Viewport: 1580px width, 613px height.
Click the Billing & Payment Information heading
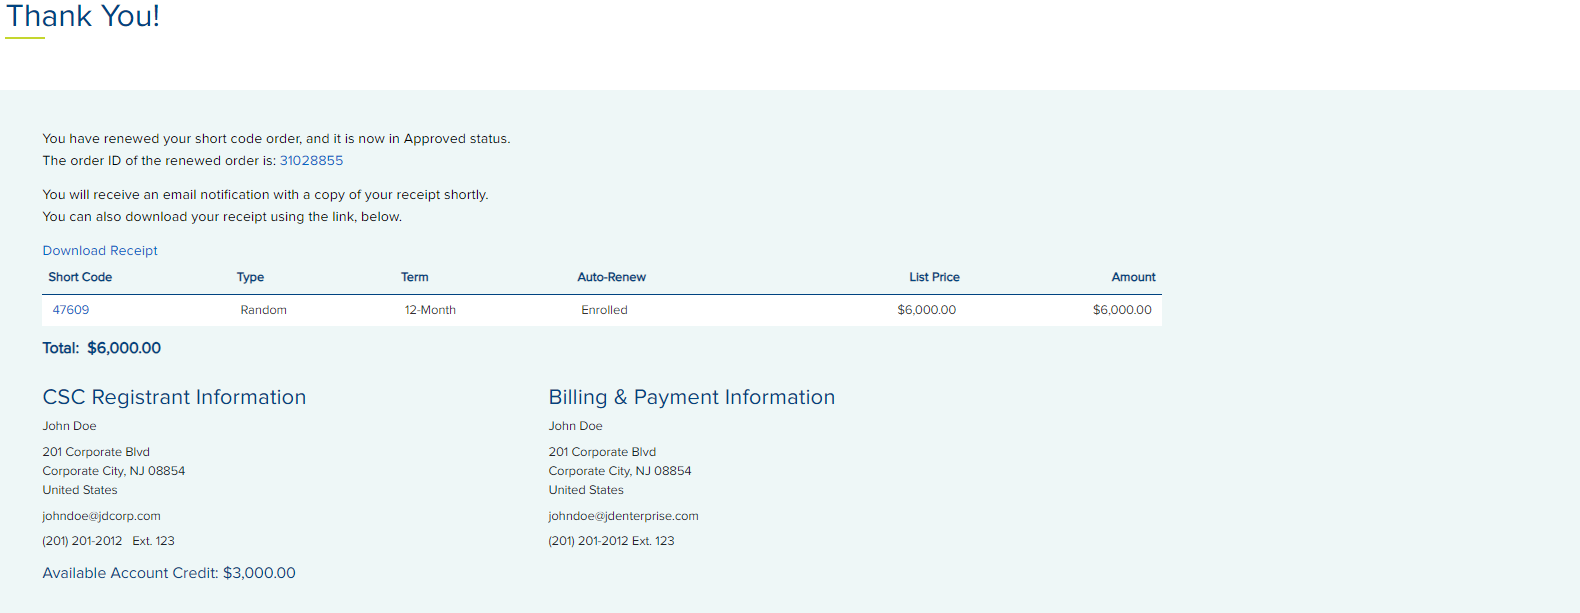[x=691, y=397]
